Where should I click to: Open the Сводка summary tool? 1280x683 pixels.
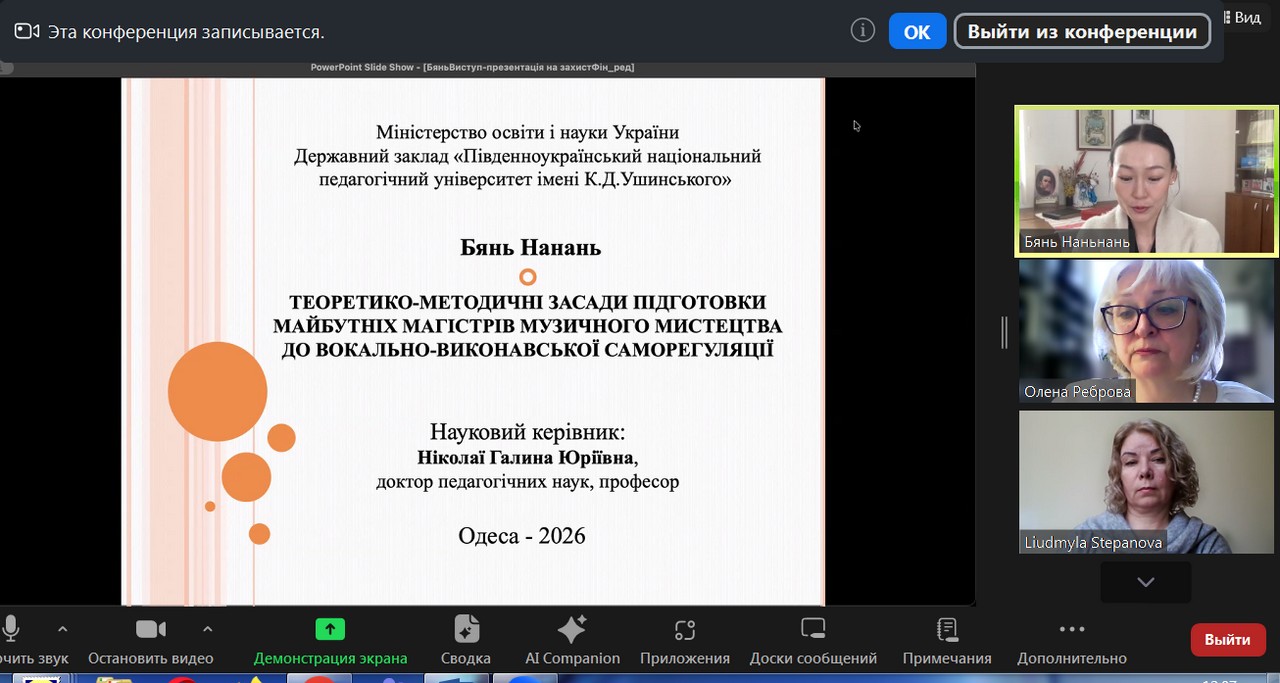465,640
